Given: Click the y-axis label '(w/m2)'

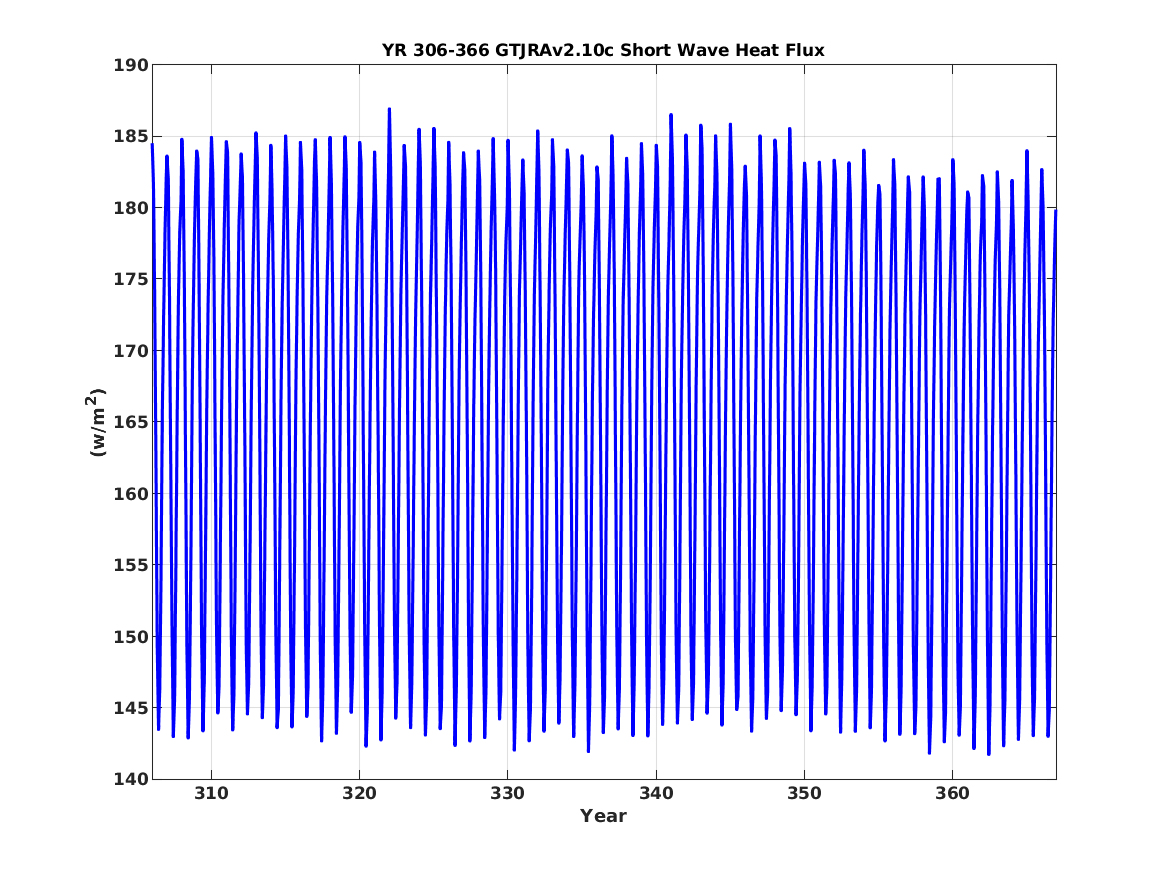Looking at the screenshot, I should click(x=97, y=422).
